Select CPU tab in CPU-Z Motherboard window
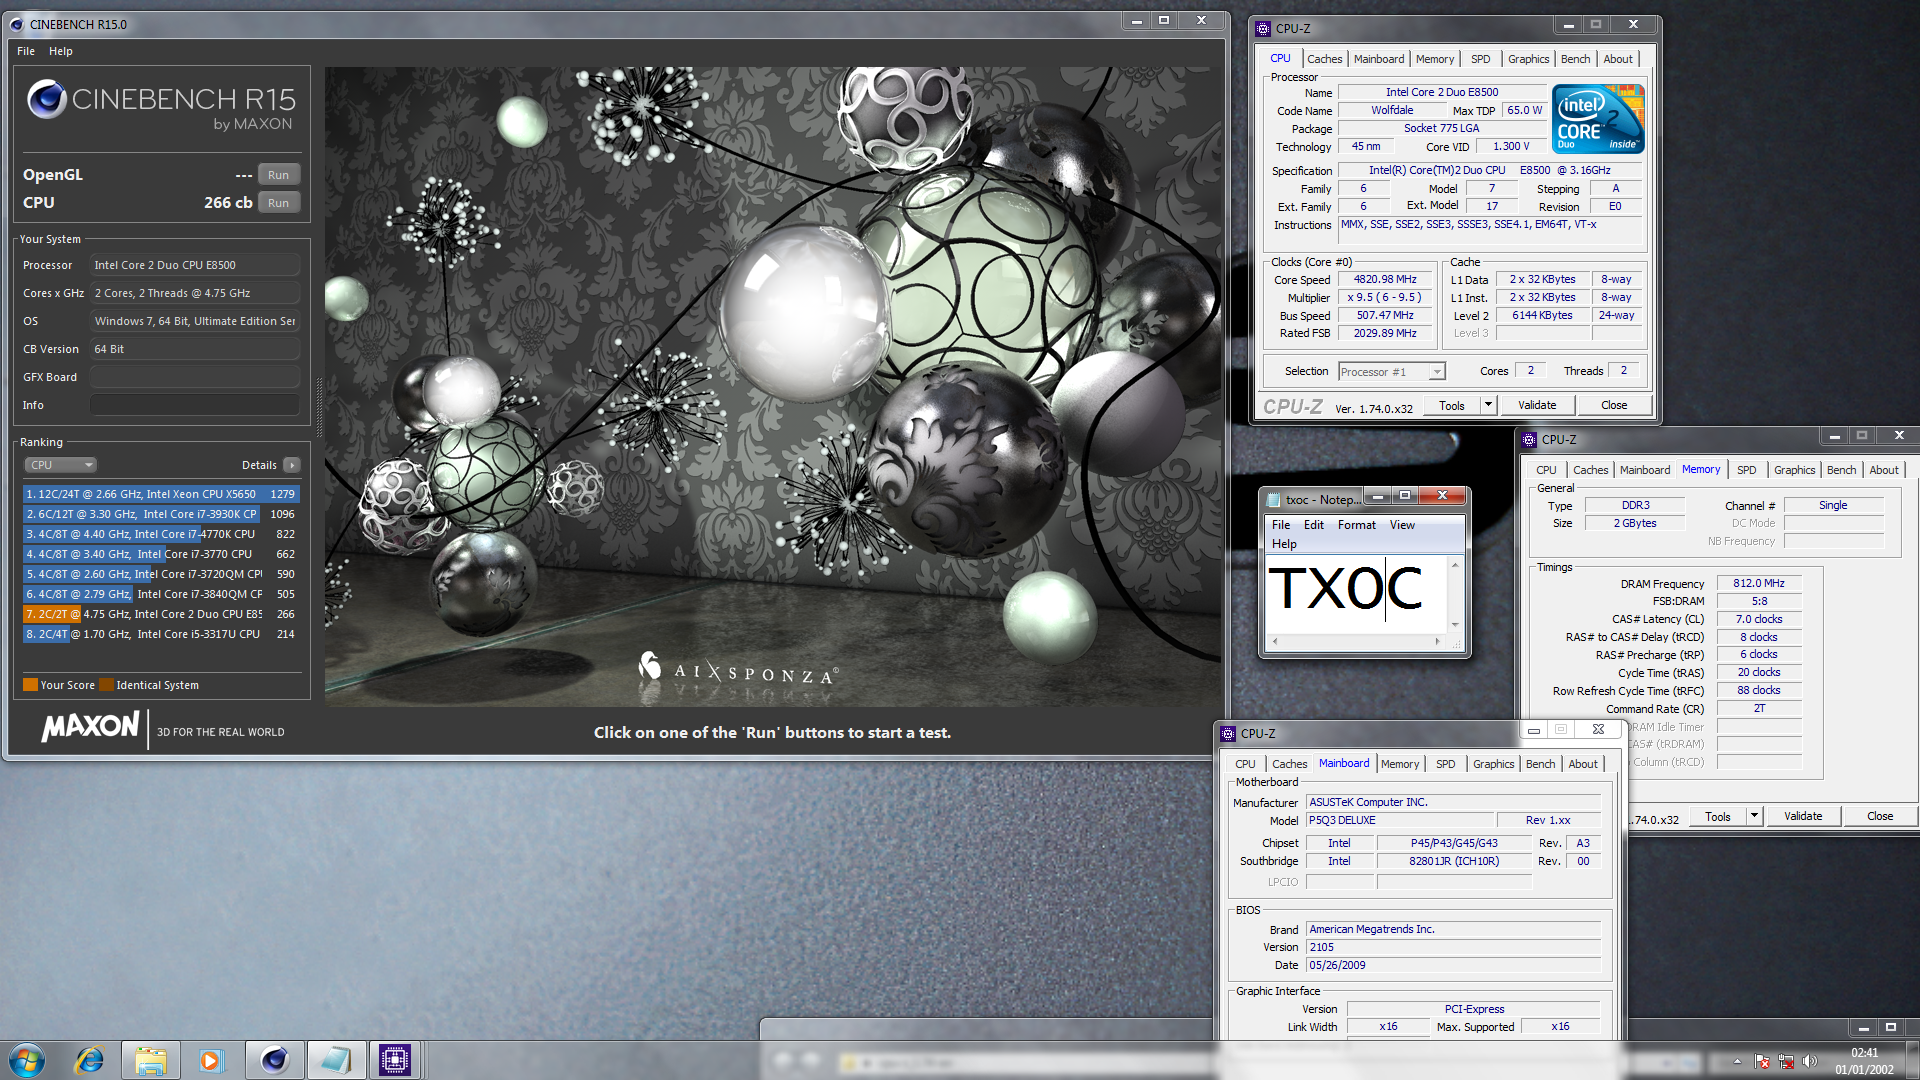The height and width of the screenshot is (1080, 1920). tap(1245, 764)
